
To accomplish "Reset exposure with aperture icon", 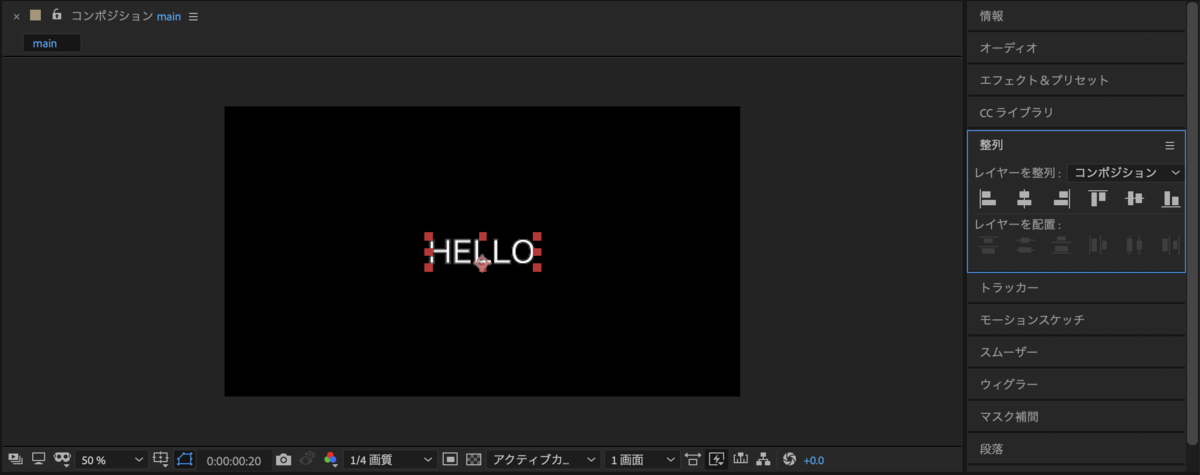I will coord(789,459).
